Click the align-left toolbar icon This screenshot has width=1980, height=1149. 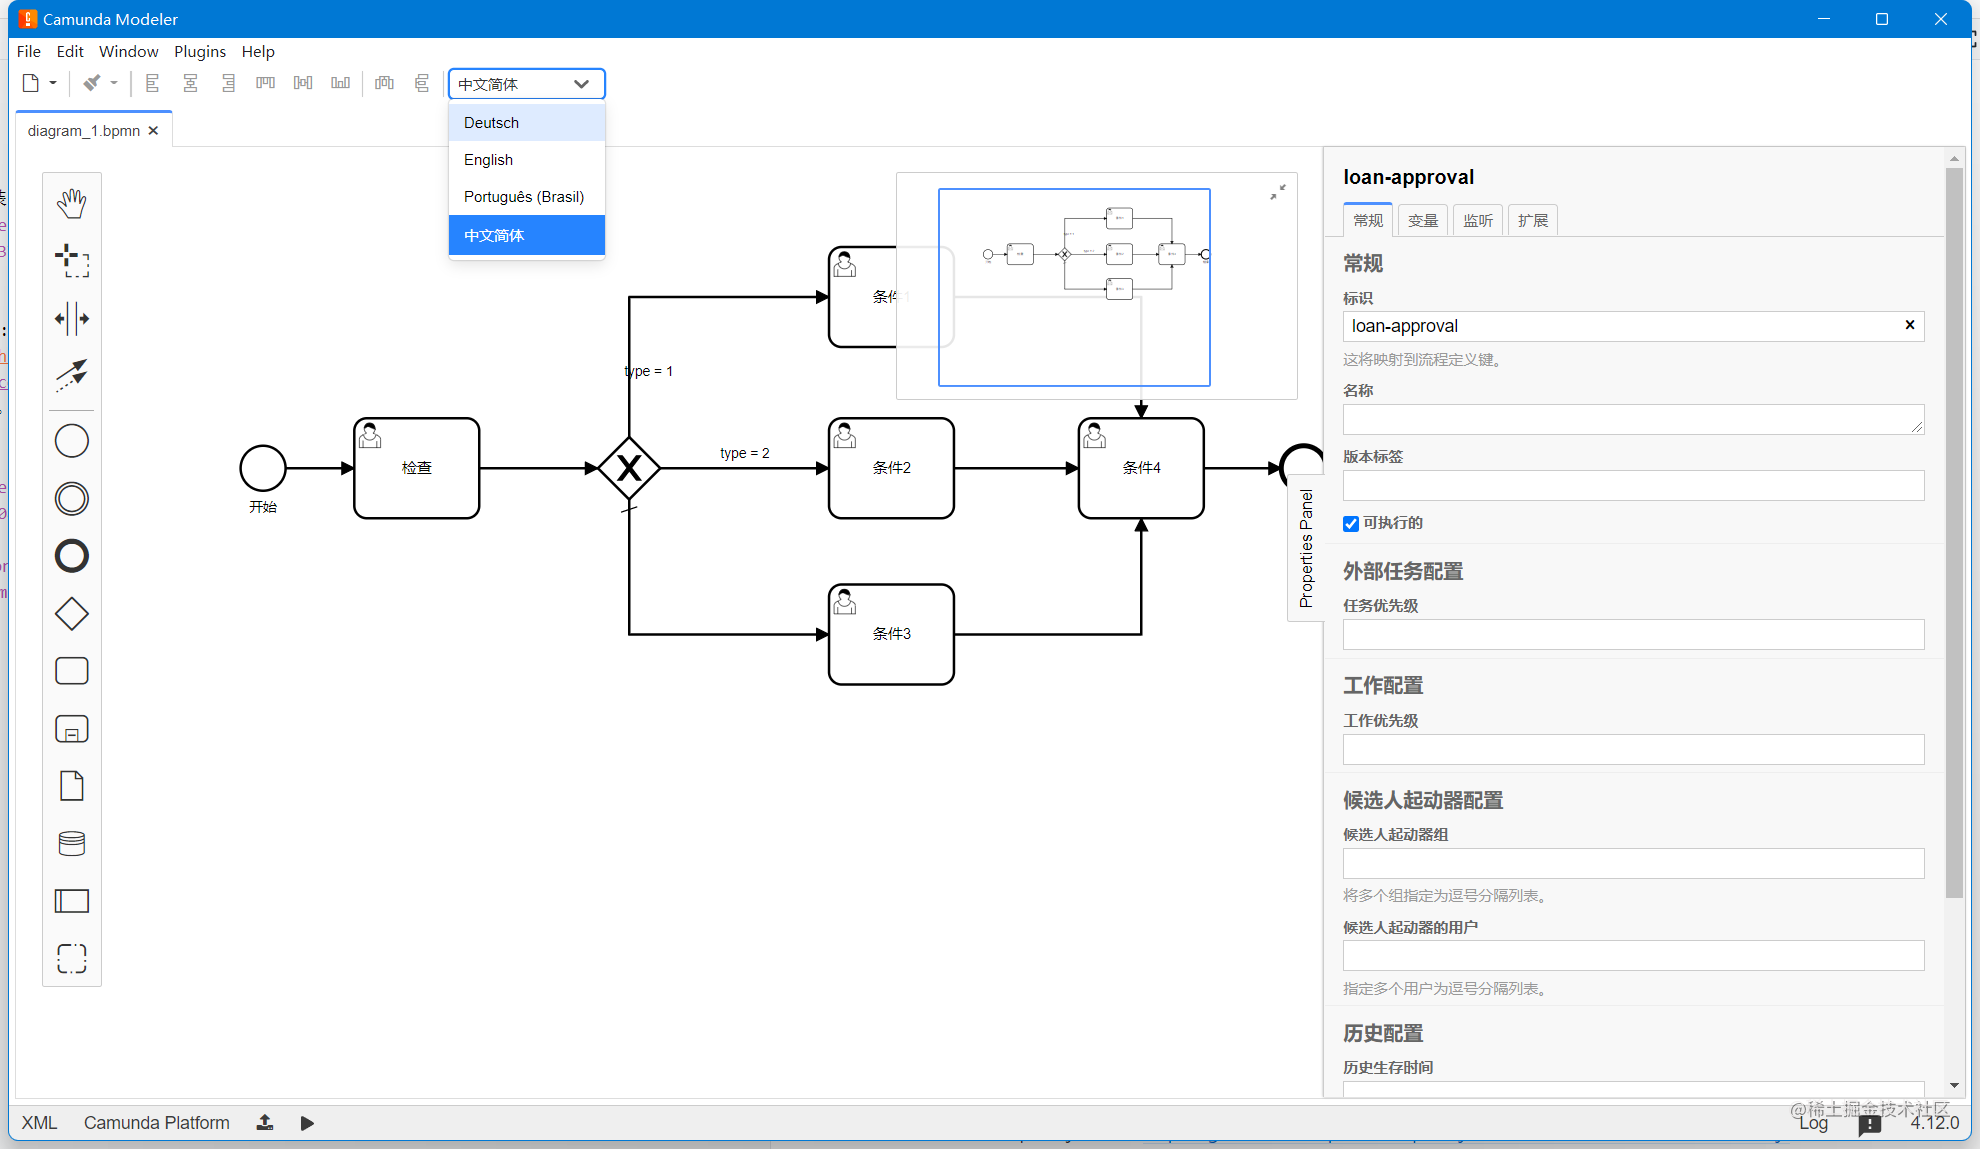152,83
